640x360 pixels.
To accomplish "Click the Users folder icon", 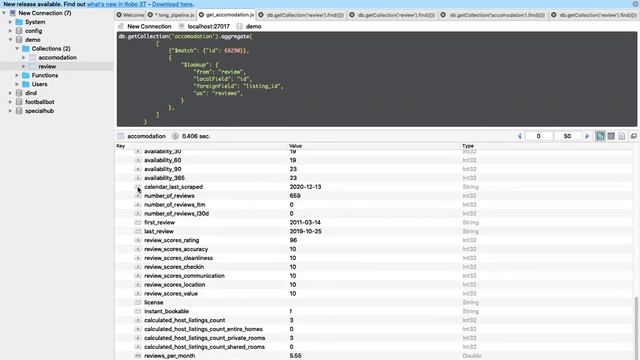I will tap(26, 84).
